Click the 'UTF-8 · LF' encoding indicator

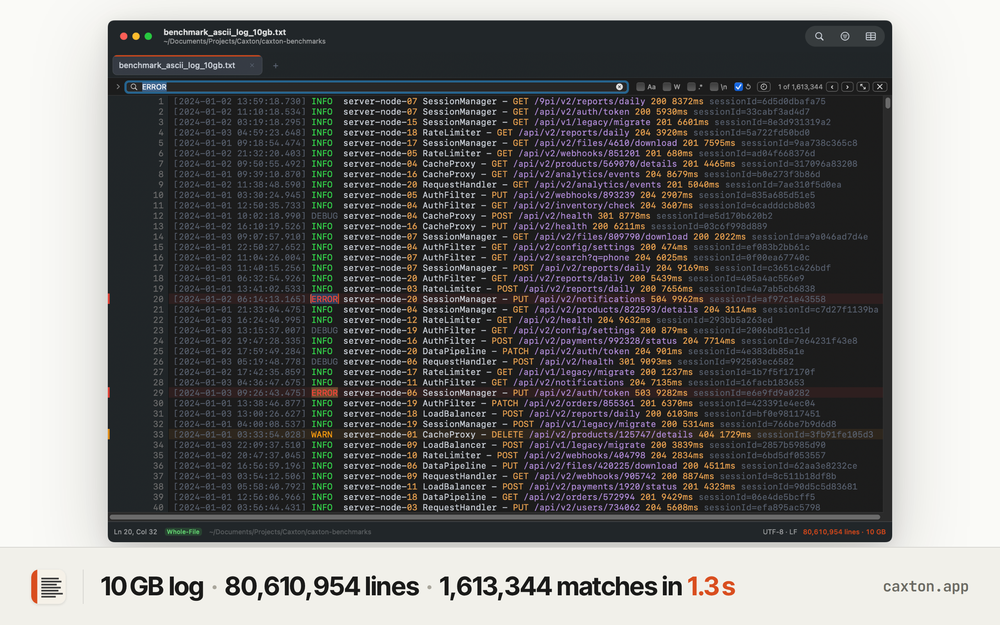pos(779,532)
